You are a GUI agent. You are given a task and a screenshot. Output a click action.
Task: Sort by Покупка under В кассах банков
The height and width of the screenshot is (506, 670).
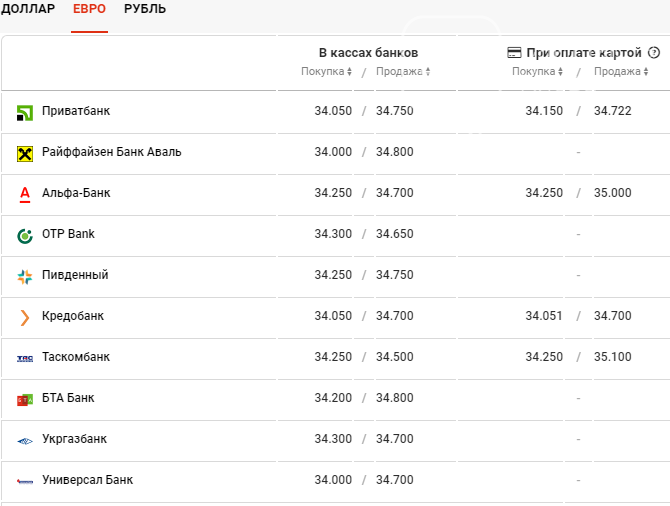pos(326,71)
